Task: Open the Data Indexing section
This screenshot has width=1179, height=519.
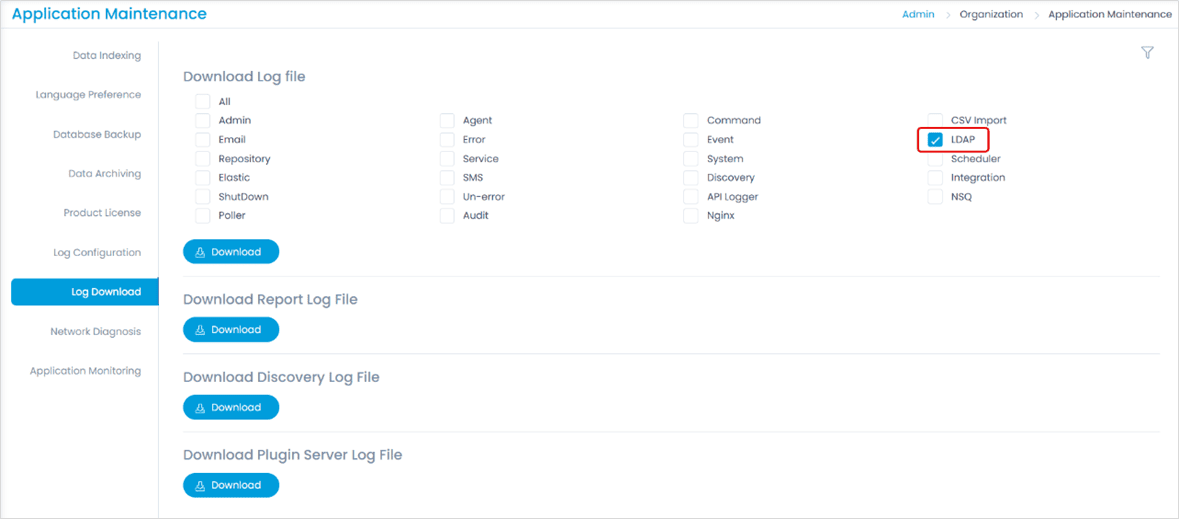Action: click(x=107, y=56)
